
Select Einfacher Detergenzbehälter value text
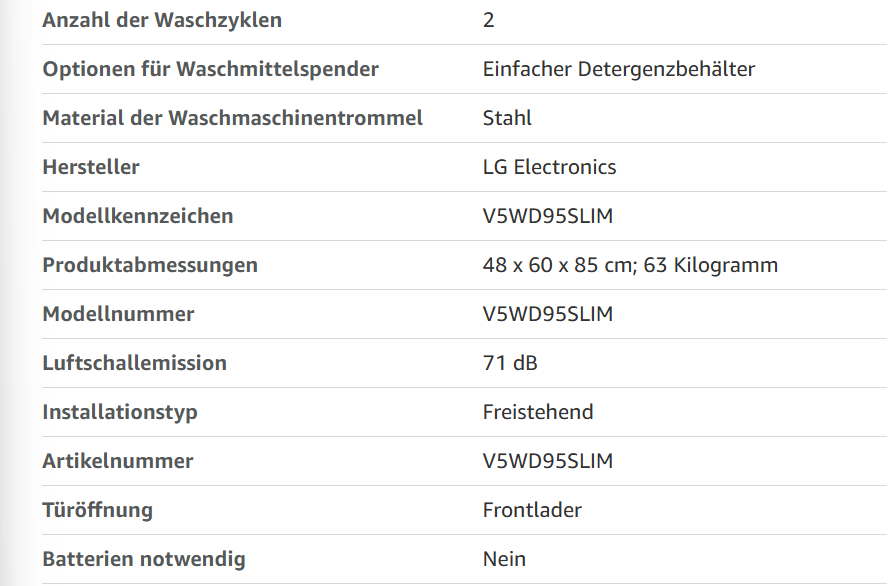tap(619, 69)
